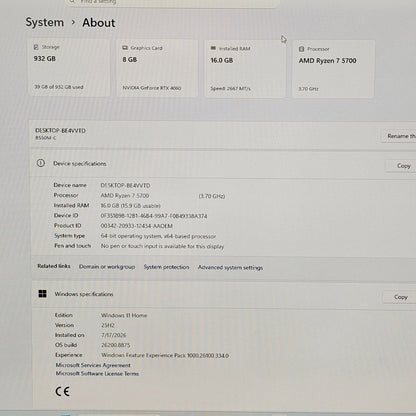This screenshot has height=416, width=416.
Task: Select the Windows Feature Experience Pack text
Action: [x=165, y=355]
